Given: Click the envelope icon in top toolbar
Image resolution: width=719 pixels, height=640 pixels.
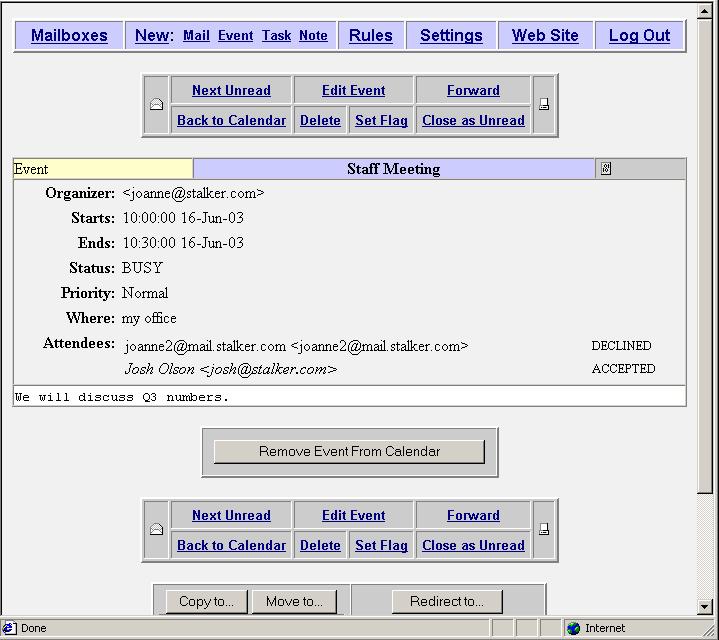Looking at the screenshot, I should pos(156,105).
